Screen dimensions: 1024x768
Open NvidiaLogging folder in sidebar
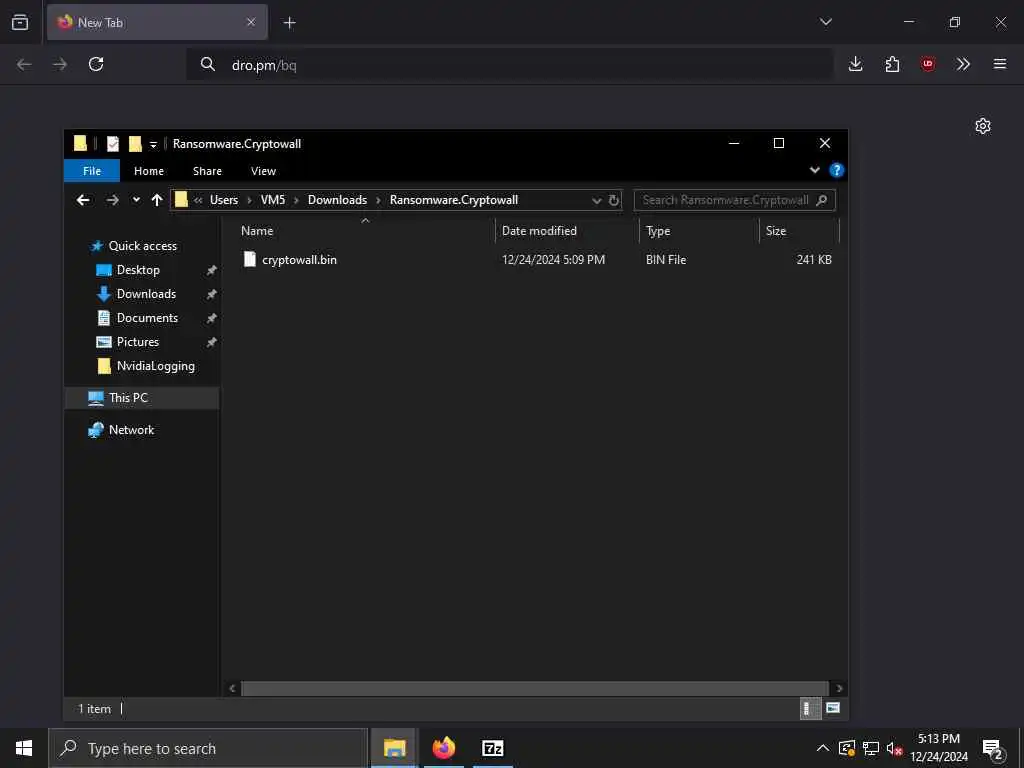point(155,366)
